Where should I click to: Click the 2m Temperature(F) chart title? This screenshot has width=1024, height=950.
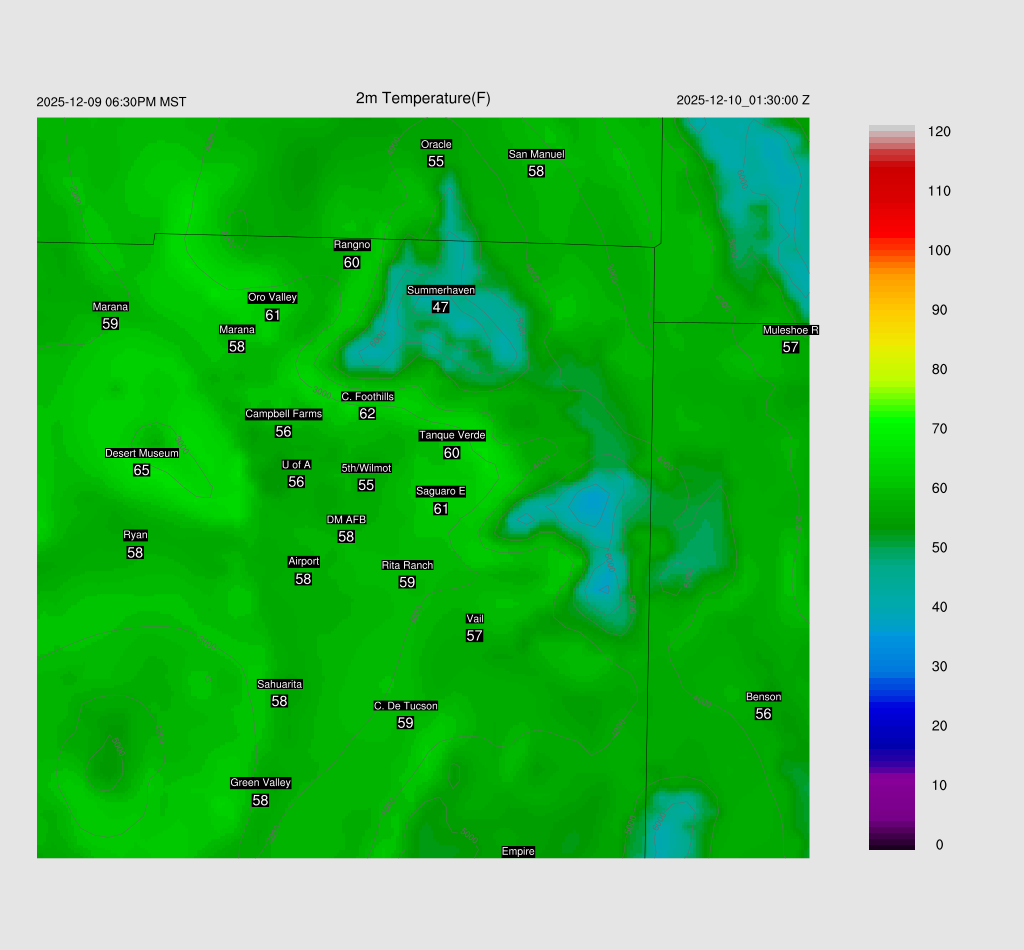click(423, 98)
